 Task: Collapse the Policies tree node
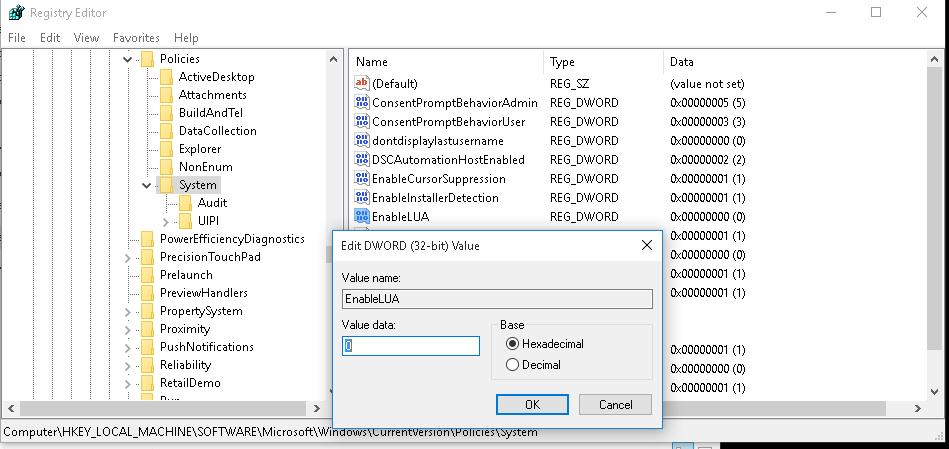pyautogui.click(x=128, y=59)
